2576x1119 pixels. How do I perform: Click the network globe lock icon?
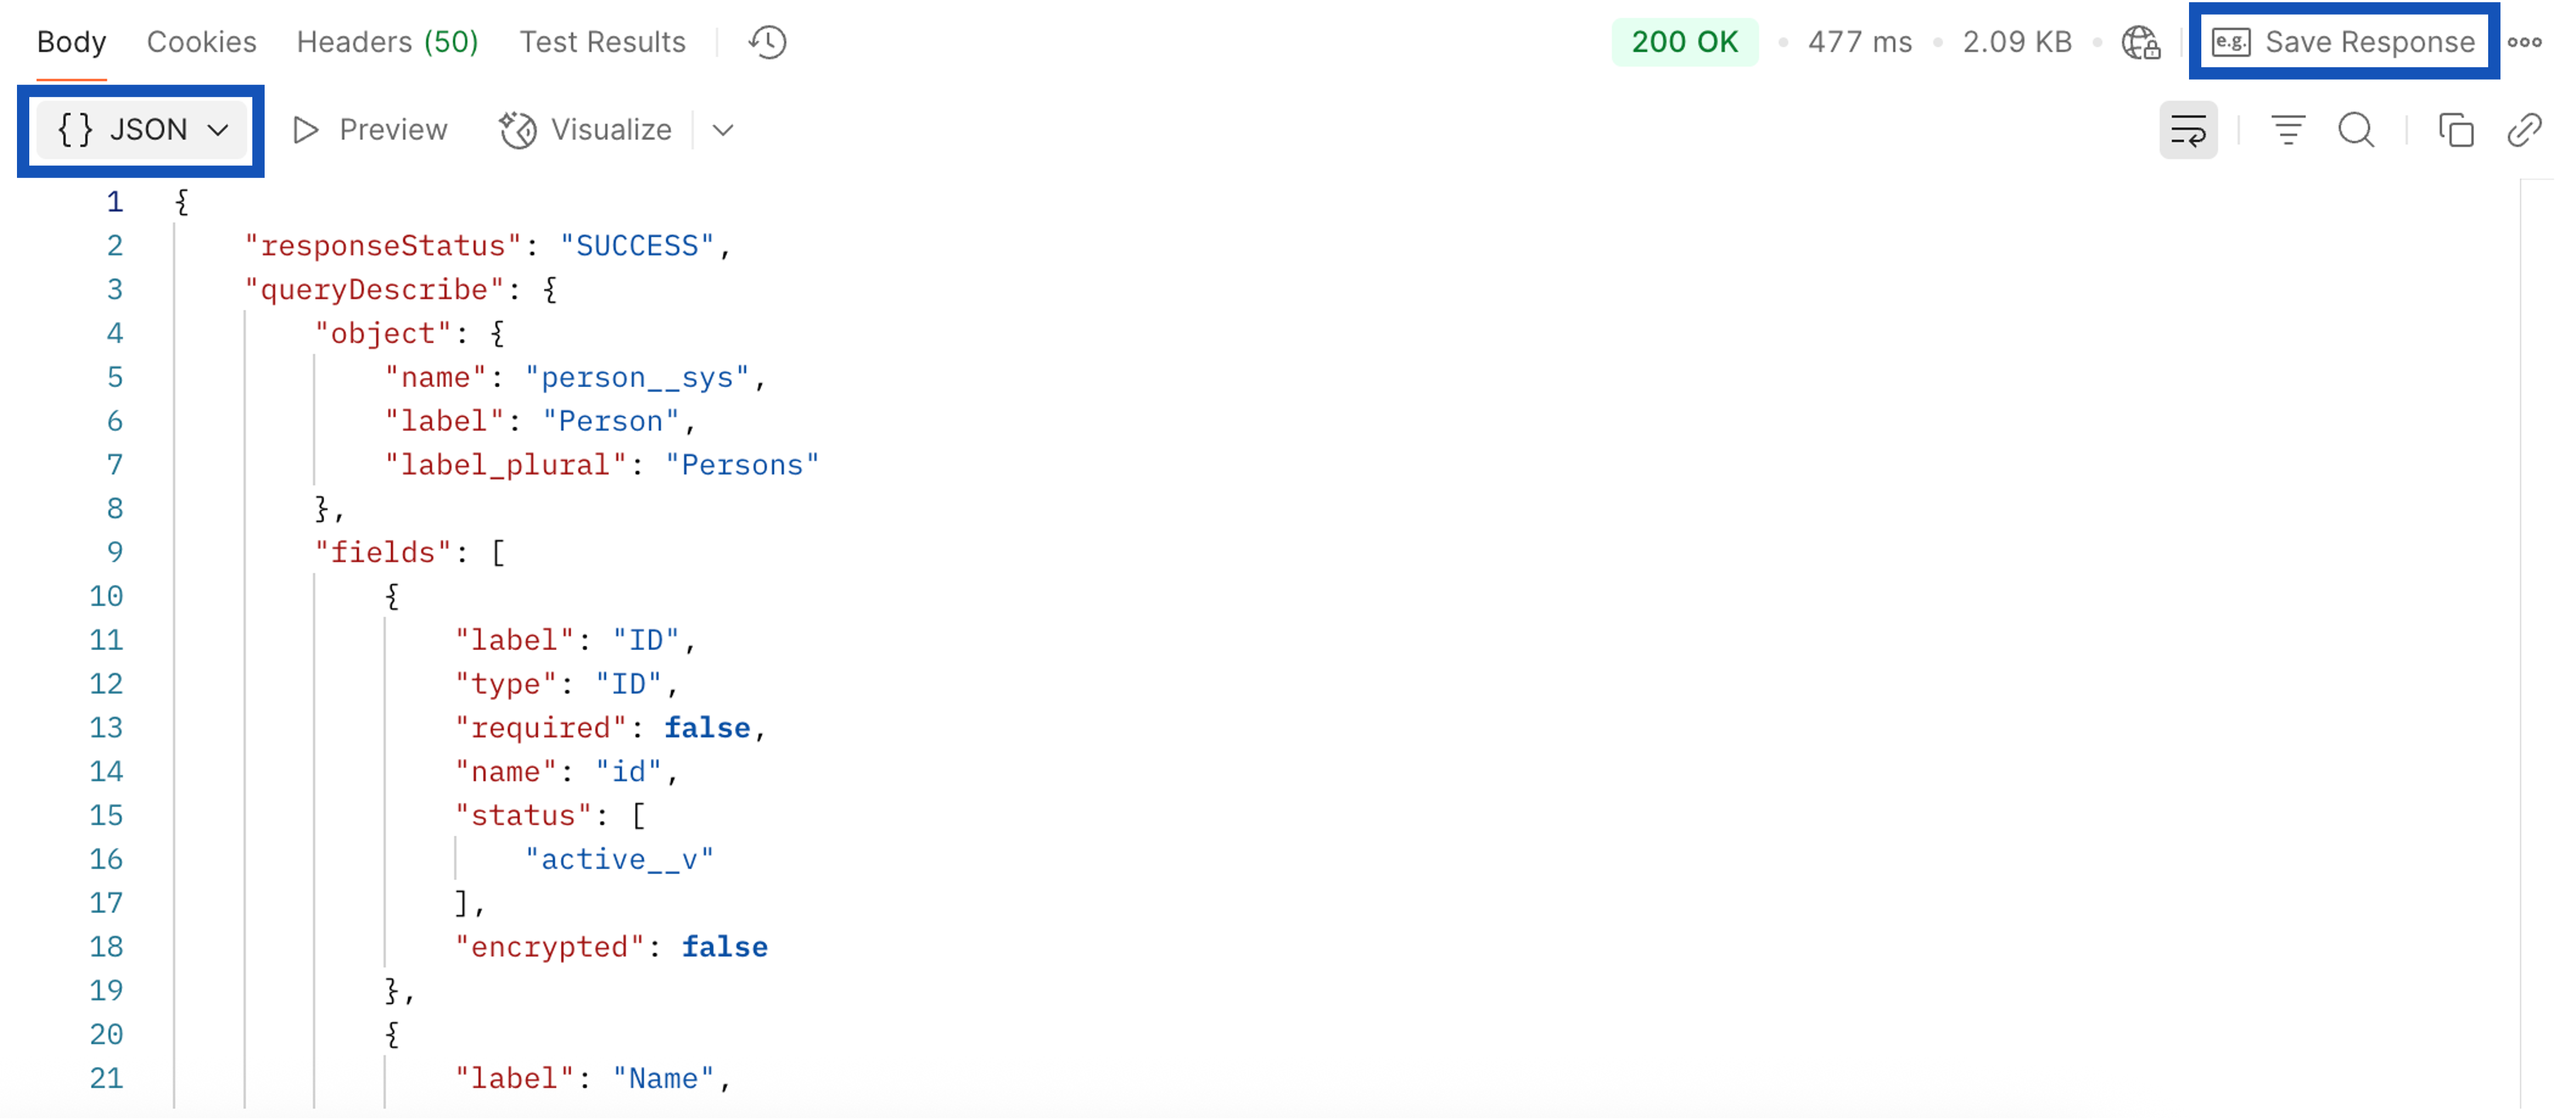2140,42
